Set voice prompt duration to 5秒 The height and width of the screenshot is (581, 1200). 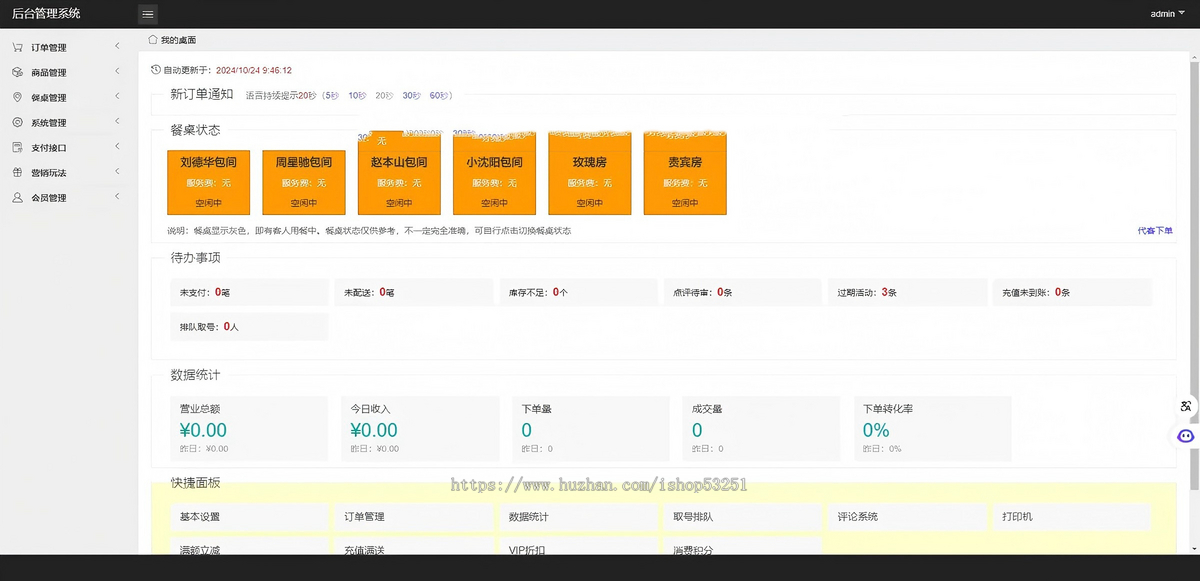[331, 95]
